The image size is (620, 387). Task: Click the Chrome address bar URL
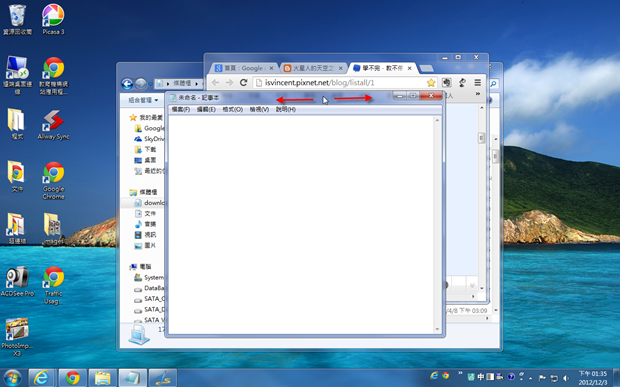(319, 83)
